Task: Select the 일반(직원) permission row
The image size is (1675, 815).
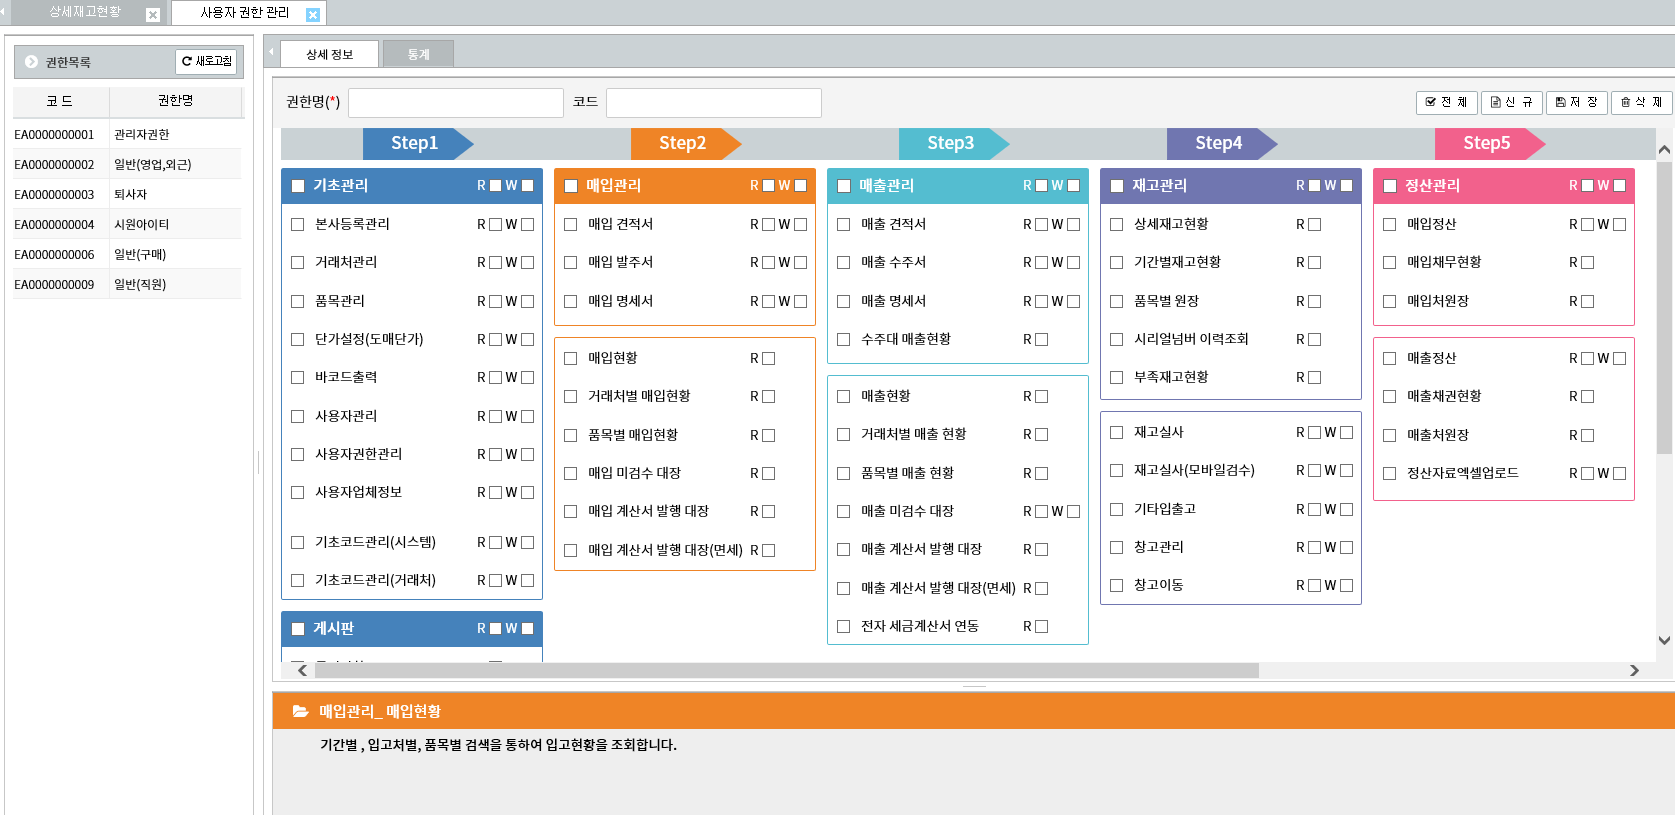Action: 127,284
